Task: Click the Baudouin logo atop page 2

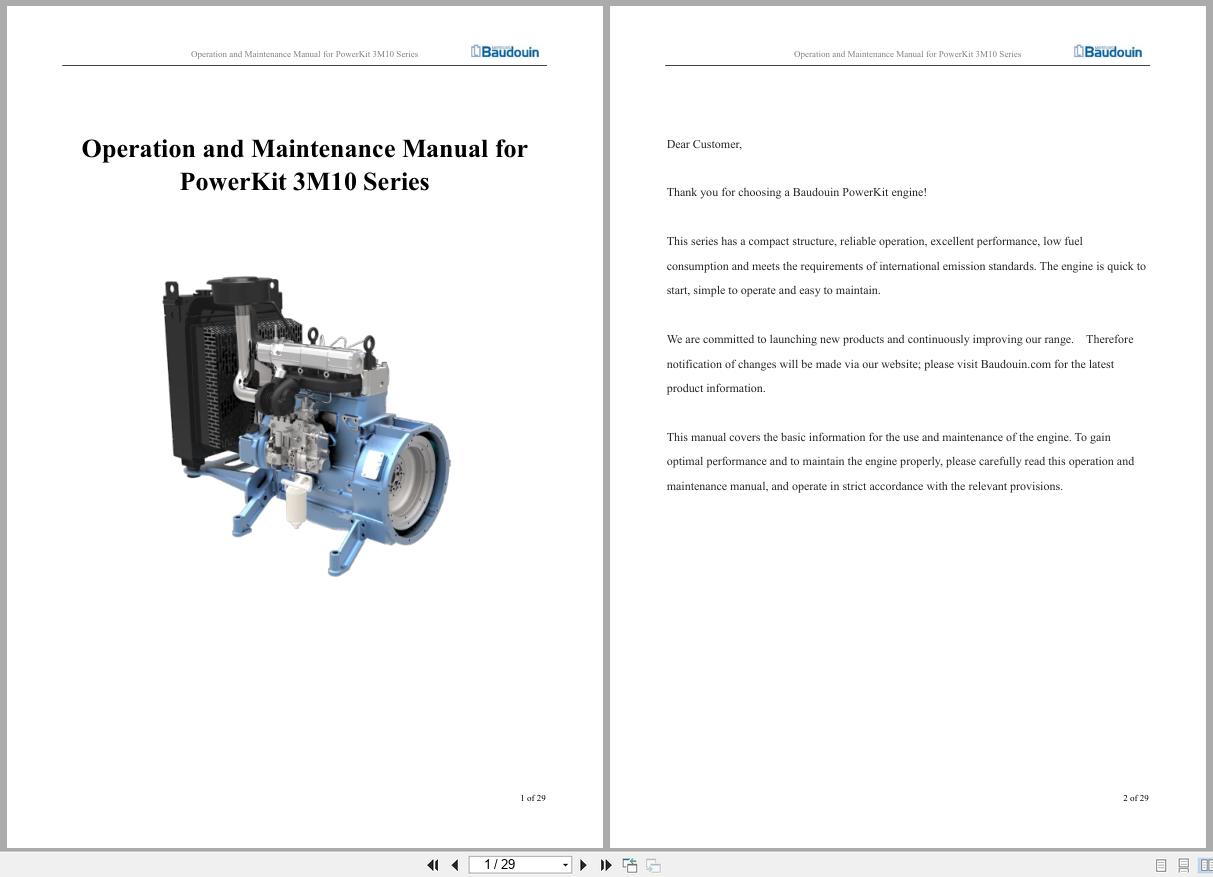Action: click(1108, 50)
